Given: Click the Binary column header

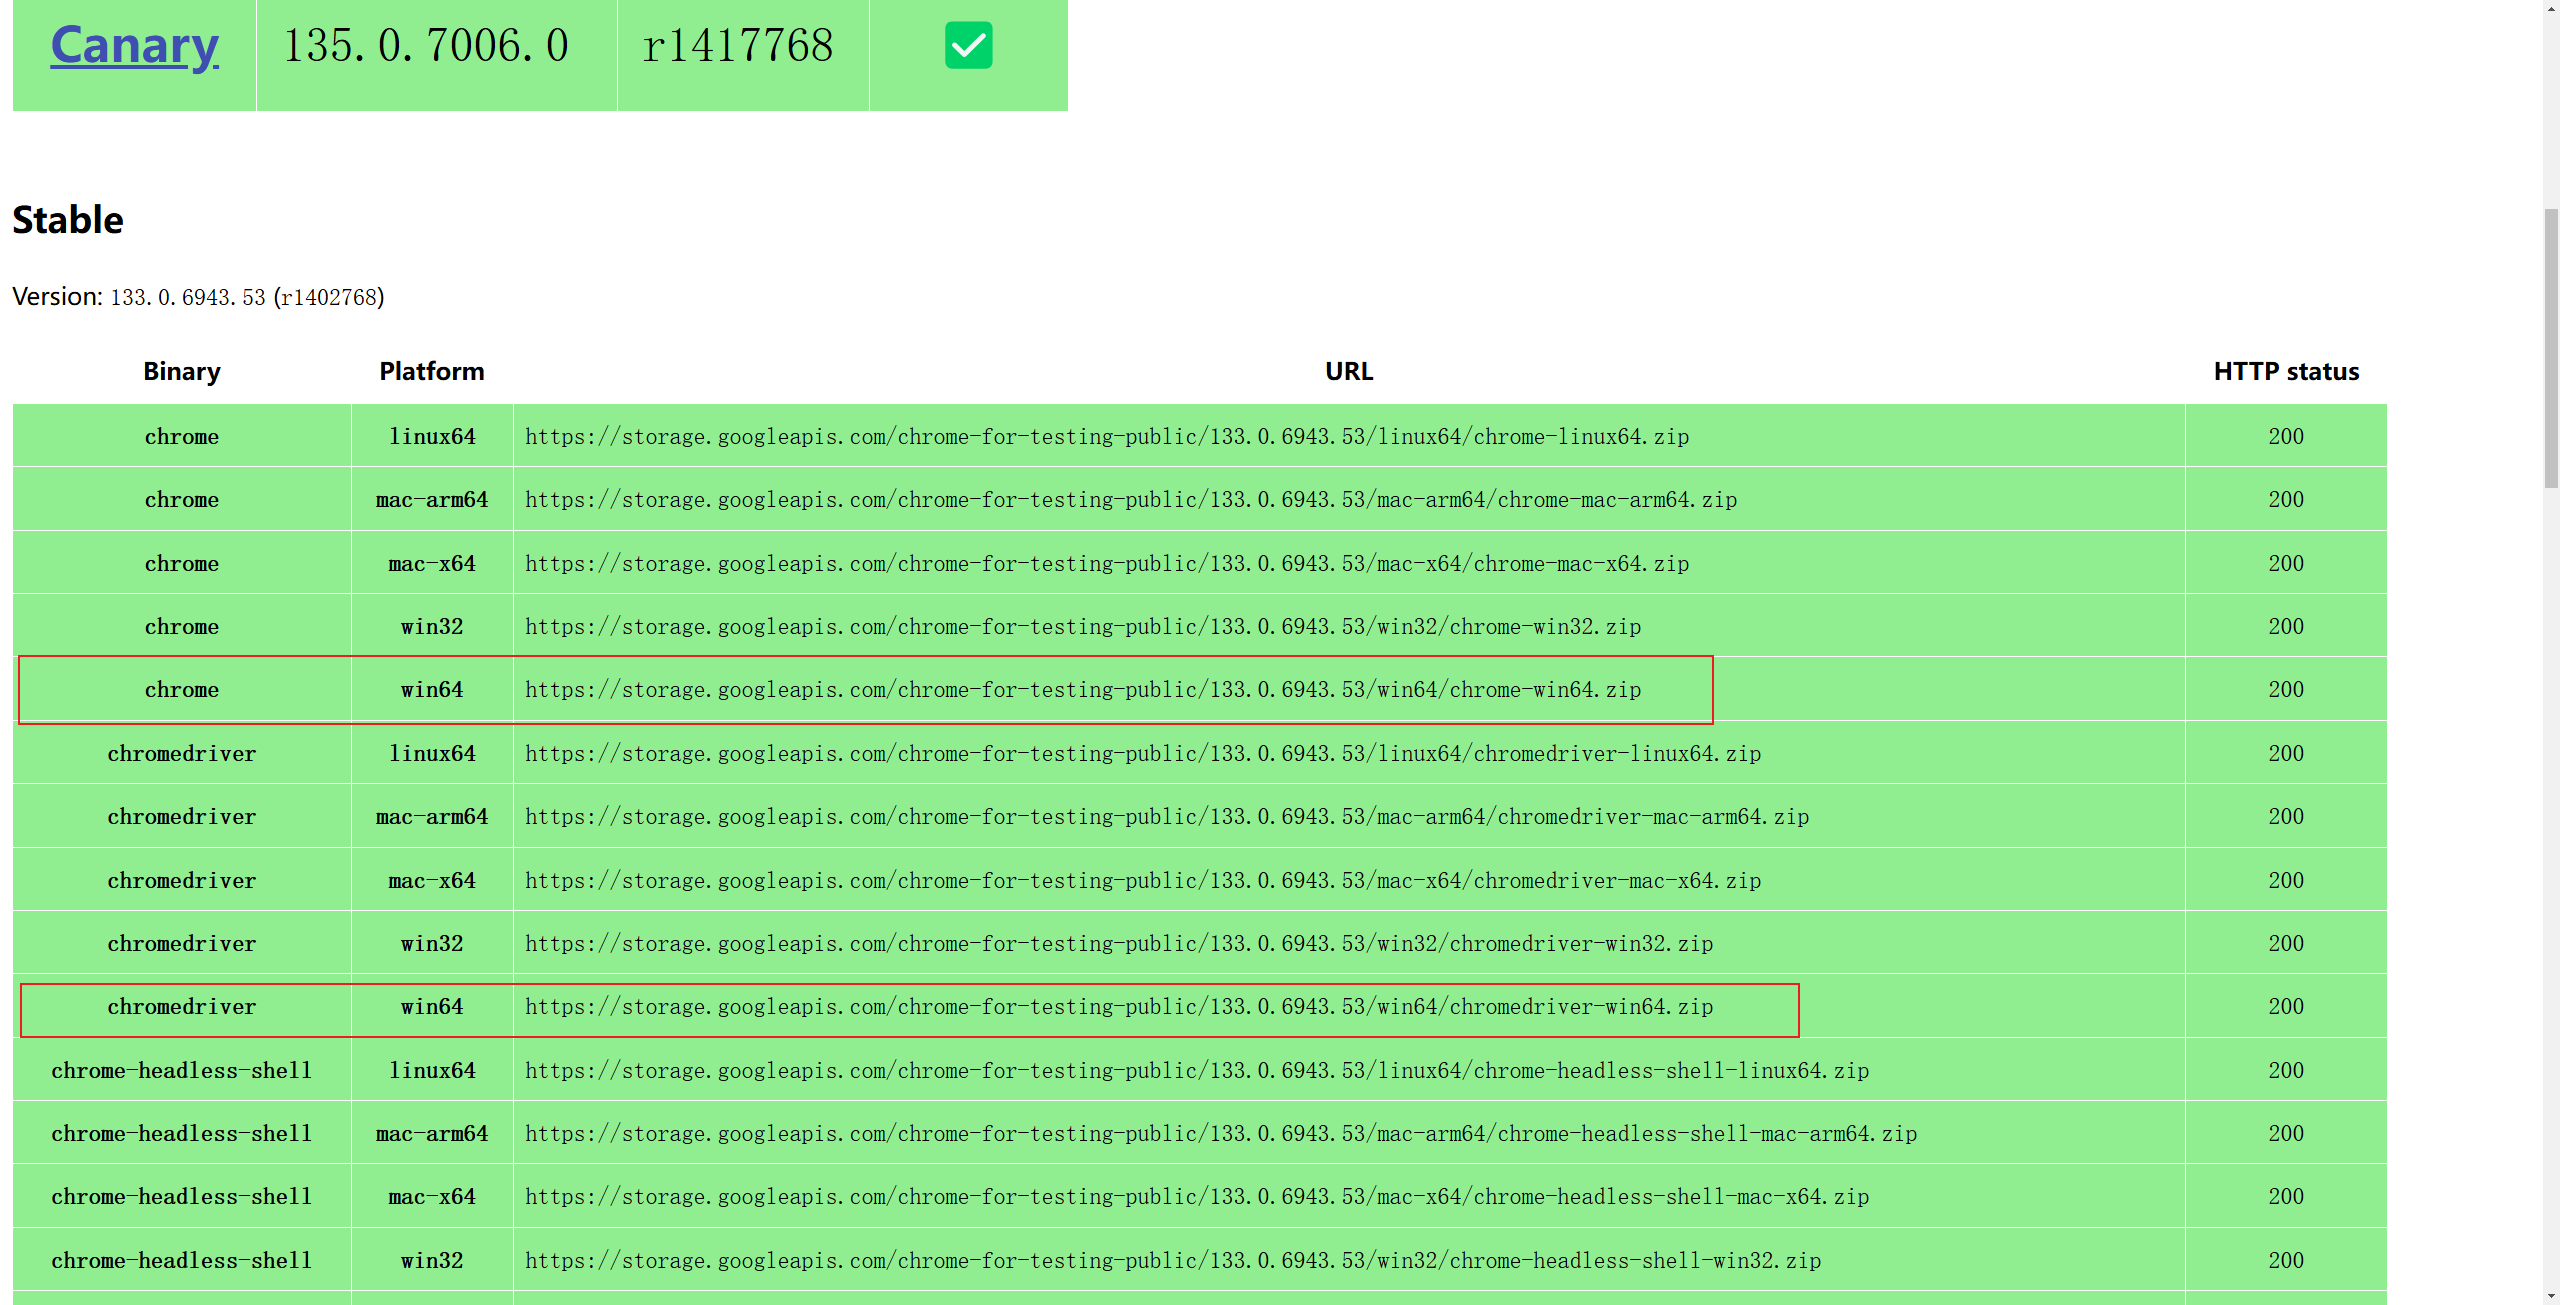Looking at the screenshot, I should tap(181, 372).
